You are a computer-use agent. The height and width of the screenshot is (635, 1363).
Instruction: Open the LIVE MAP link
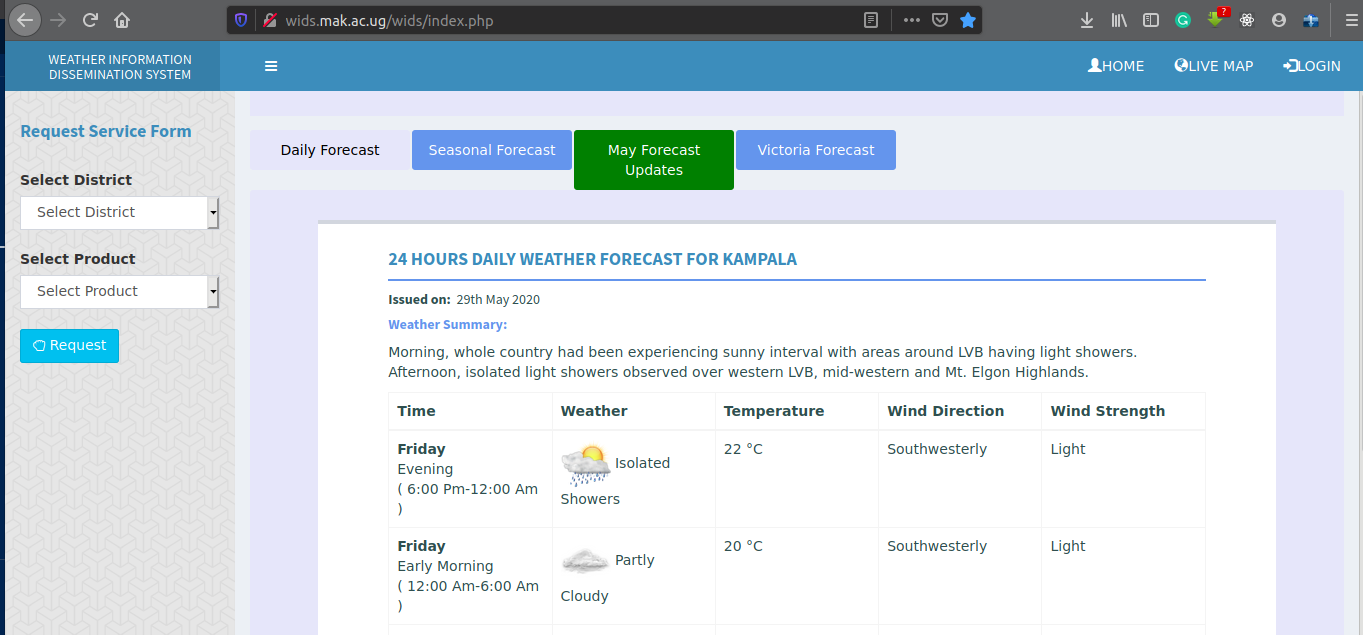point(1214,66)
